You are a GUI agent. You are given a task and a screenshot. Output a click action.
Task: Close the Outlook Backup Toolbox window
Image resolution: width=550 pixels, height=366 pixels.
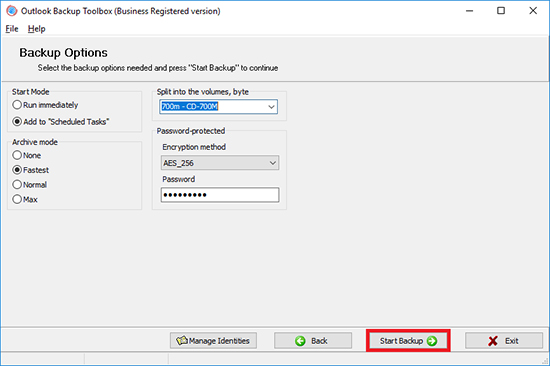click(533, 11)
